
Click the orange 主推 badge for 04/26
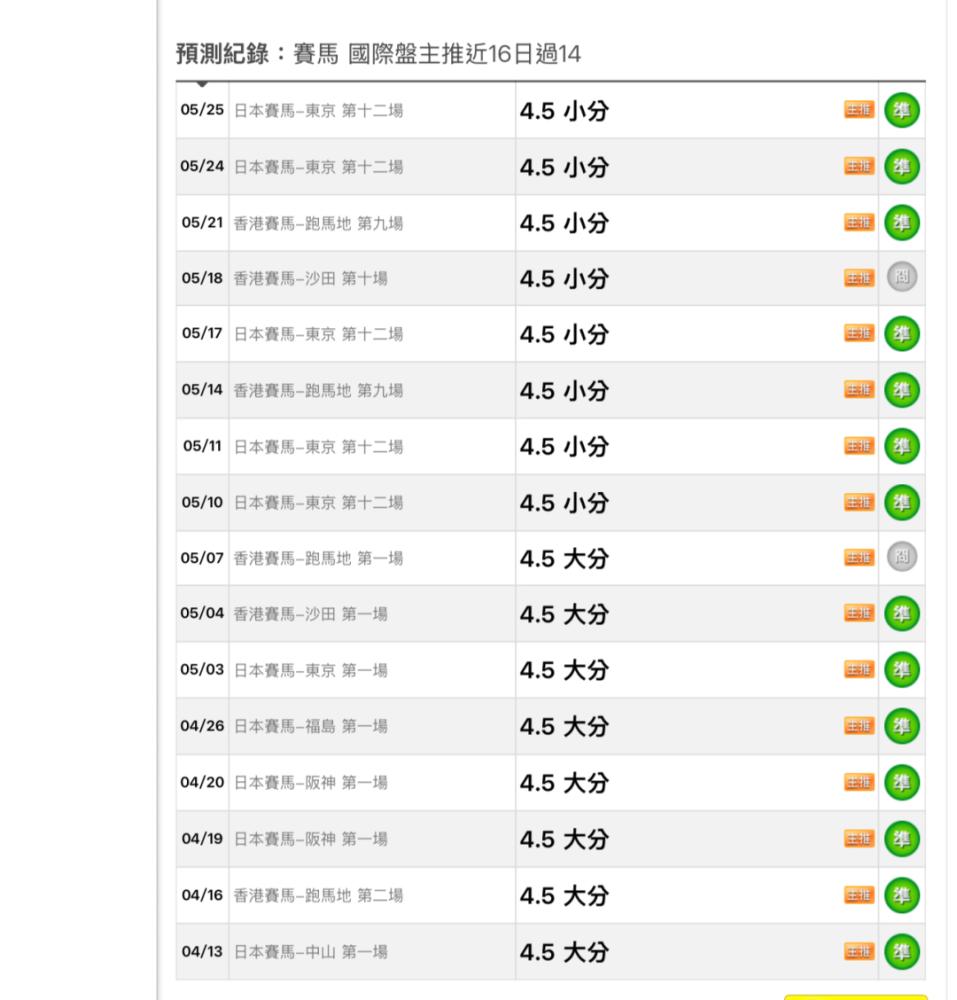[x=859, y=726]
